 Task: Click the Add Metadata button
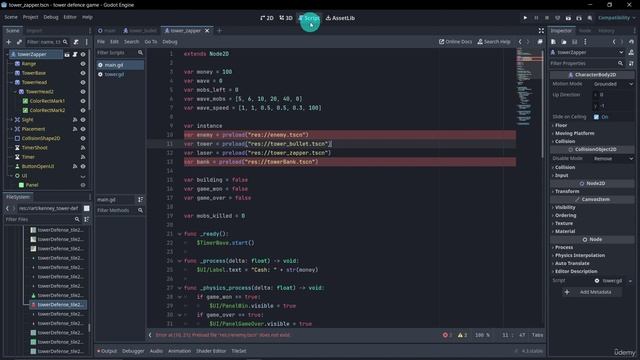[591, 292]
